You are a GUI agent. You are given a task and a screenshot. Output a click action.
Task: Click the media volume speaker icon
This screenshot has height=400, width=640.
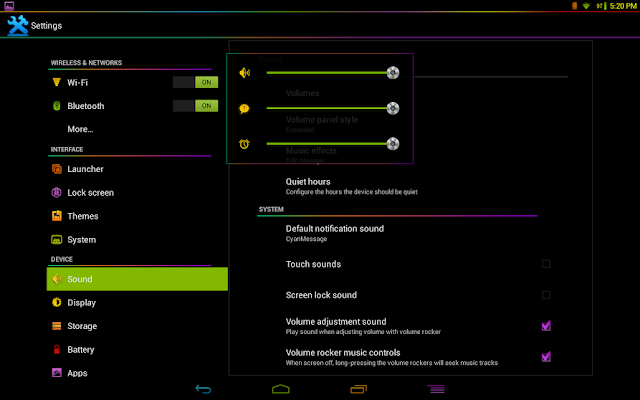[x=244, y=73]
